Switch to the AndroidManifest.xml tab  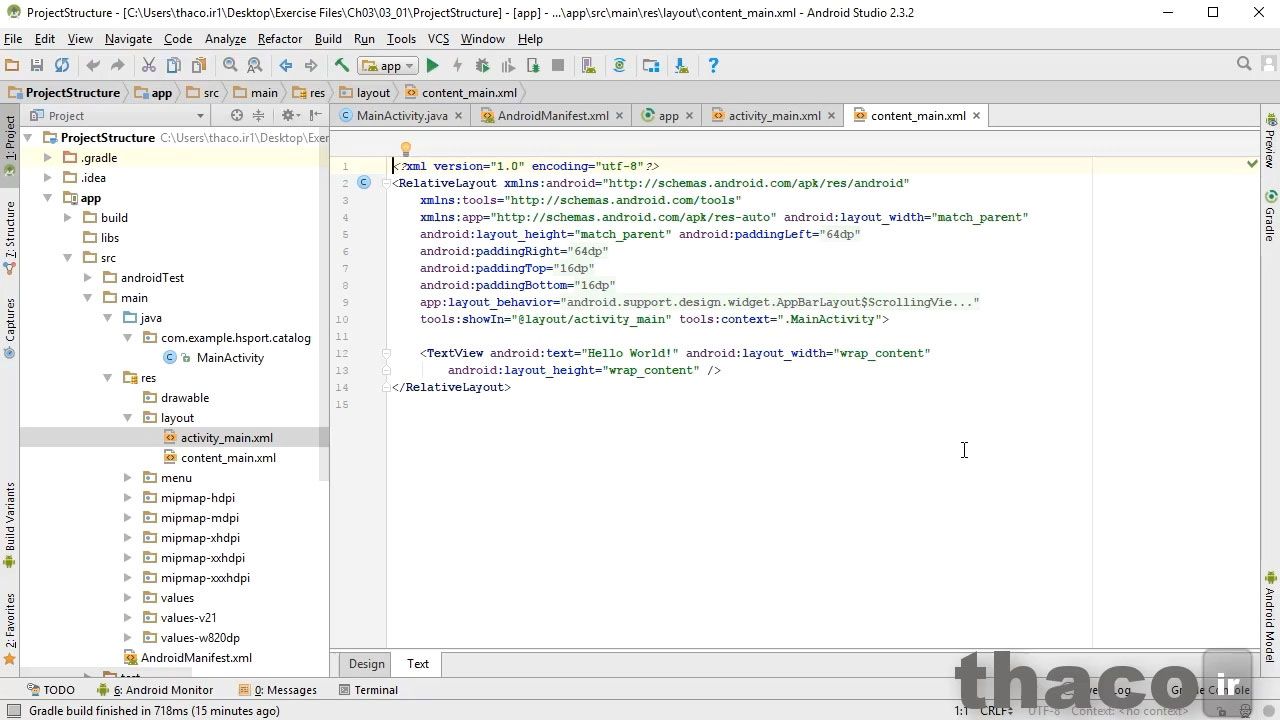[x=553, y=116]
